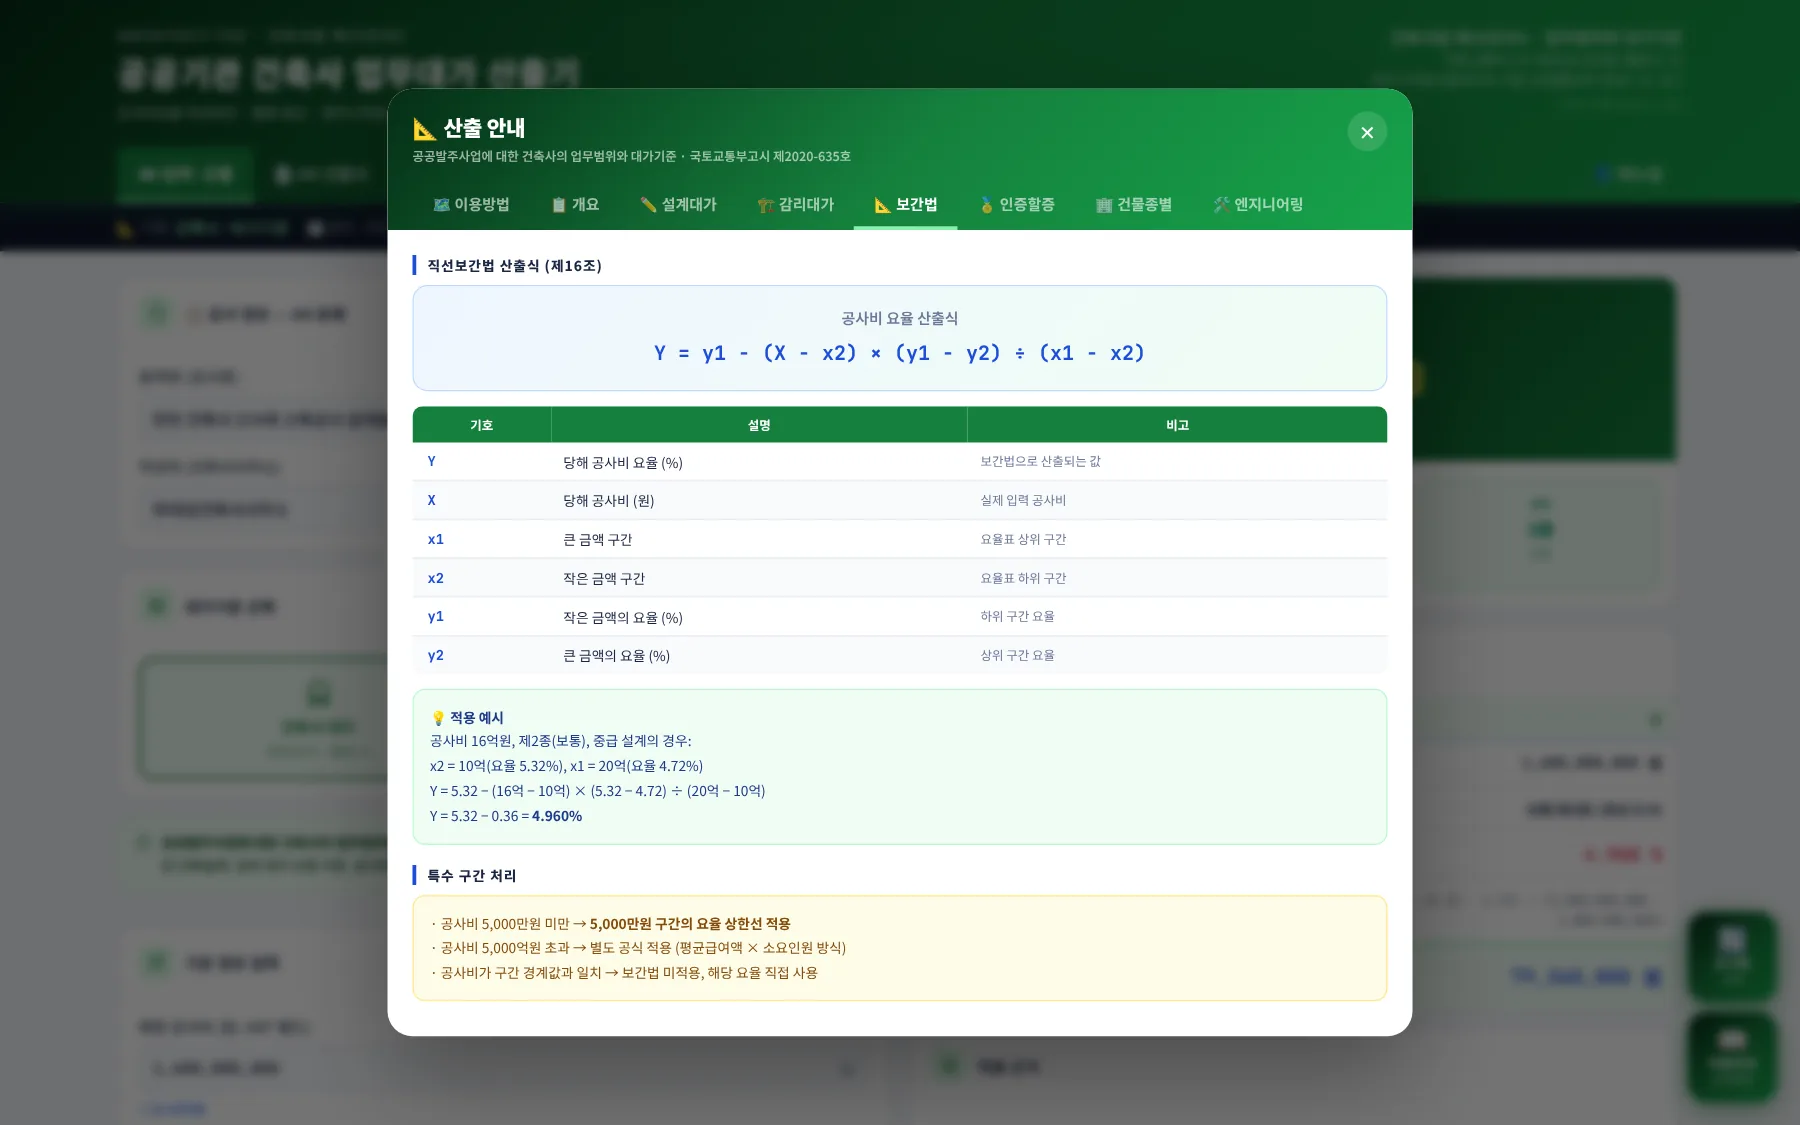Click the 실제 입력 공사비 note
The image size is (1800, 1125).
click(x=1023, y=500)
